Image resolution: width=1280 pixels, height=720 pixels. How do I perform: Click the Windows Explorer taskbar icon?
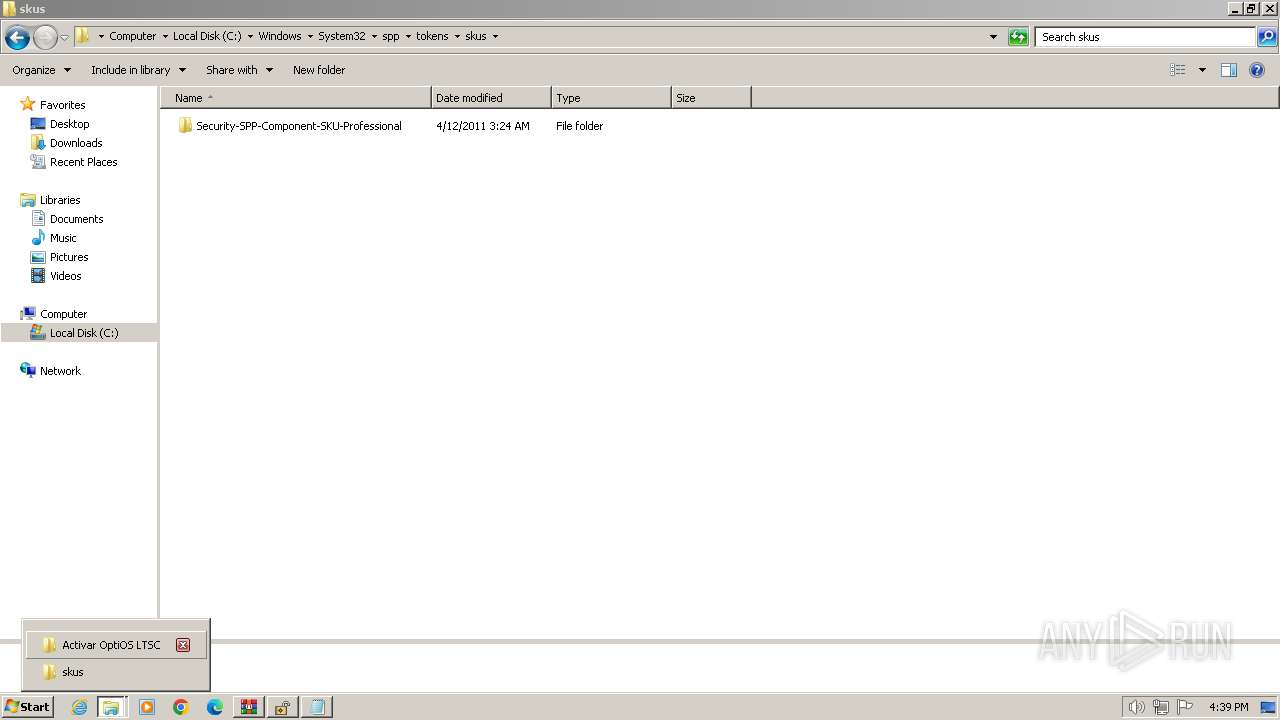tap(111, 707)
